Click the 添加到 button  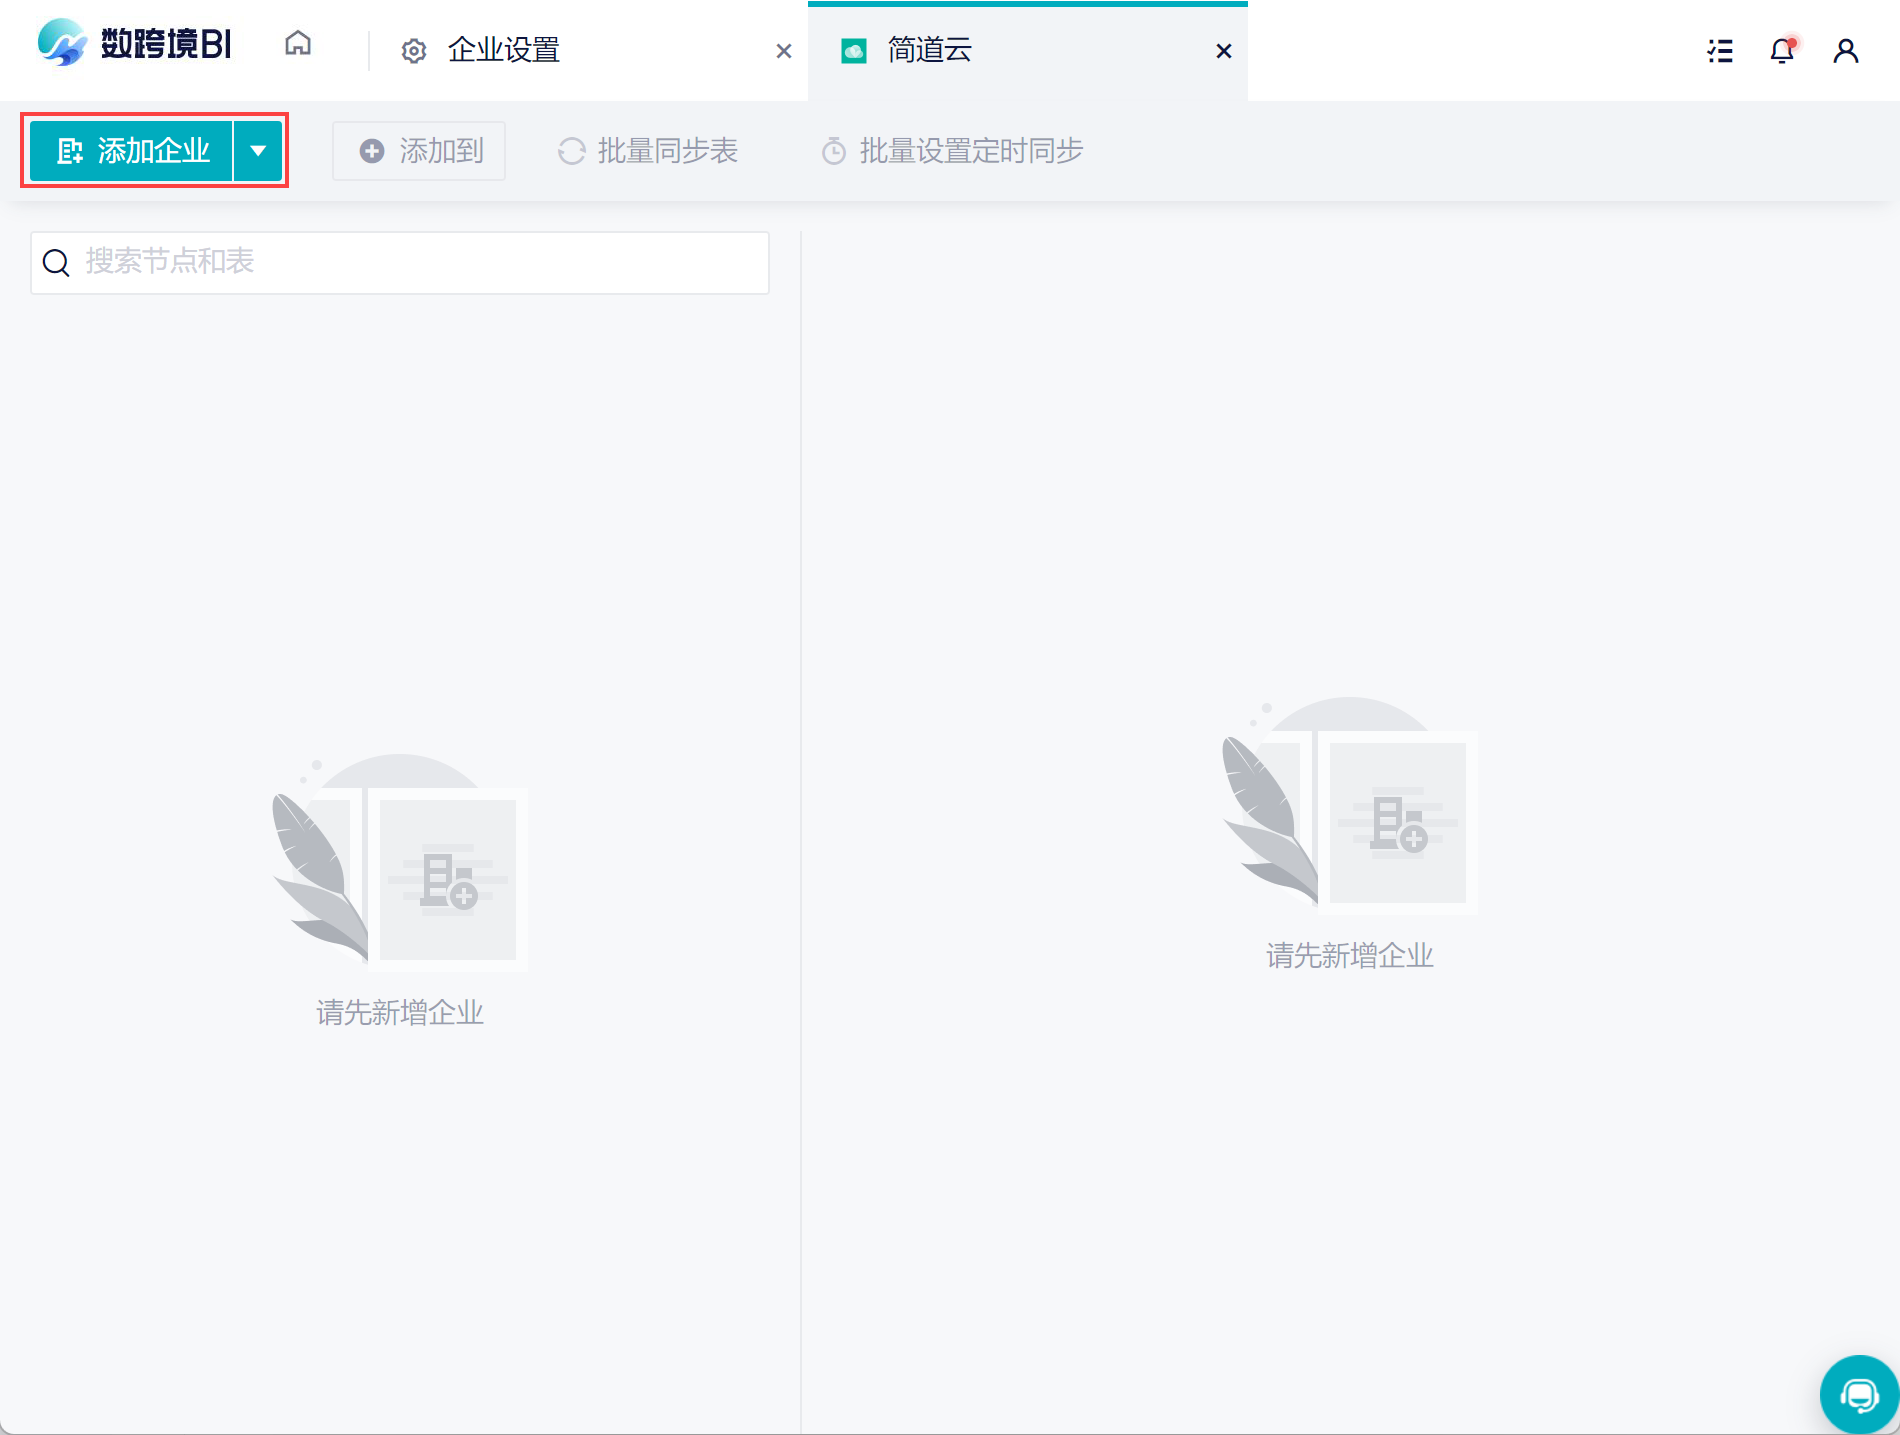(x=419, y=151)
